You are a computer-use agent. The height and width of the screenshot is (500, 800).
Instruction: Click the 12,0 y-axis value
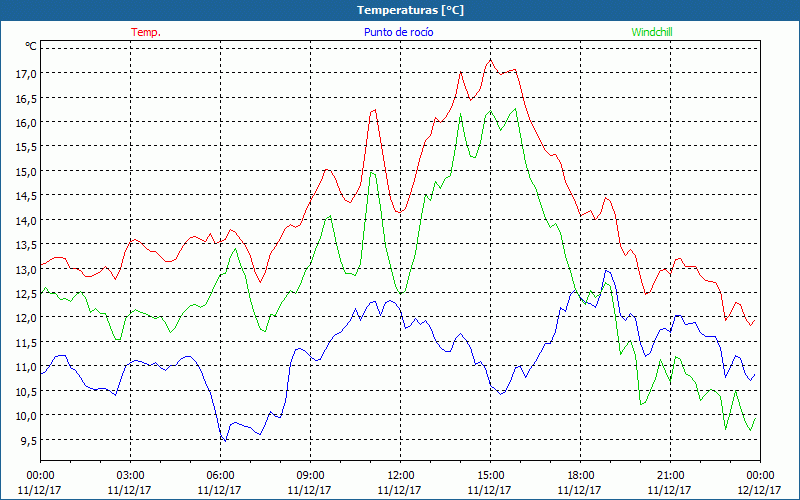[26, 318]
